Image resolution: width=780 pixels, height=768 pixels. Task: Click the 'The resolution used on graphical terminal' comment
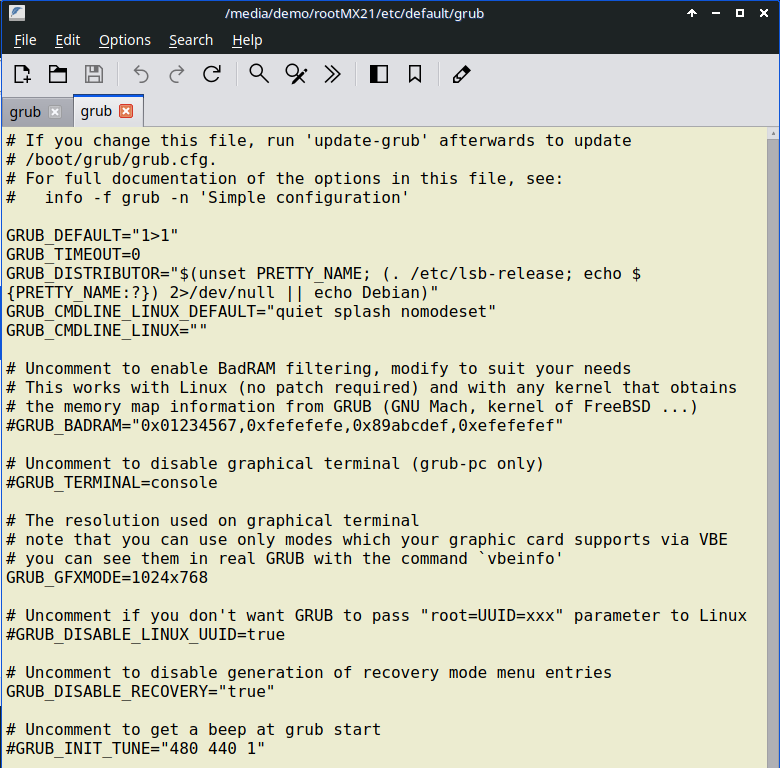pos(212,521)
